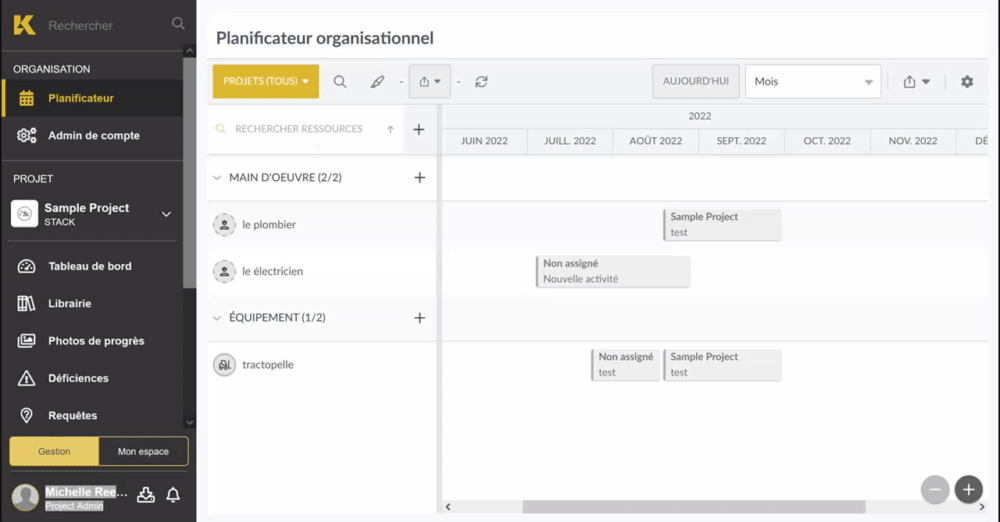Open notifications bell

coord(173,495)
